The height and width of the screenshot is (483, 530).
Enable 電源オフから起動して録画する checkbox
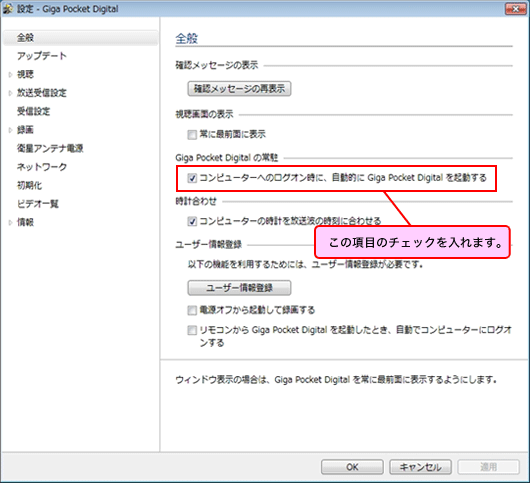(192, 310)
